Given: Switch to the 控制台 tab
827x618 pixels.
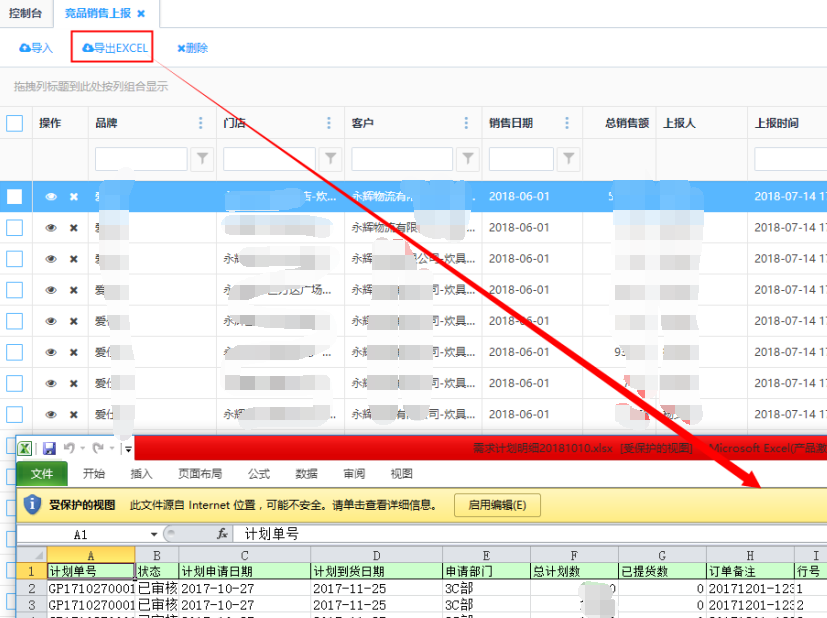Looking at the screenshot, I should click(x=25, y=14).
